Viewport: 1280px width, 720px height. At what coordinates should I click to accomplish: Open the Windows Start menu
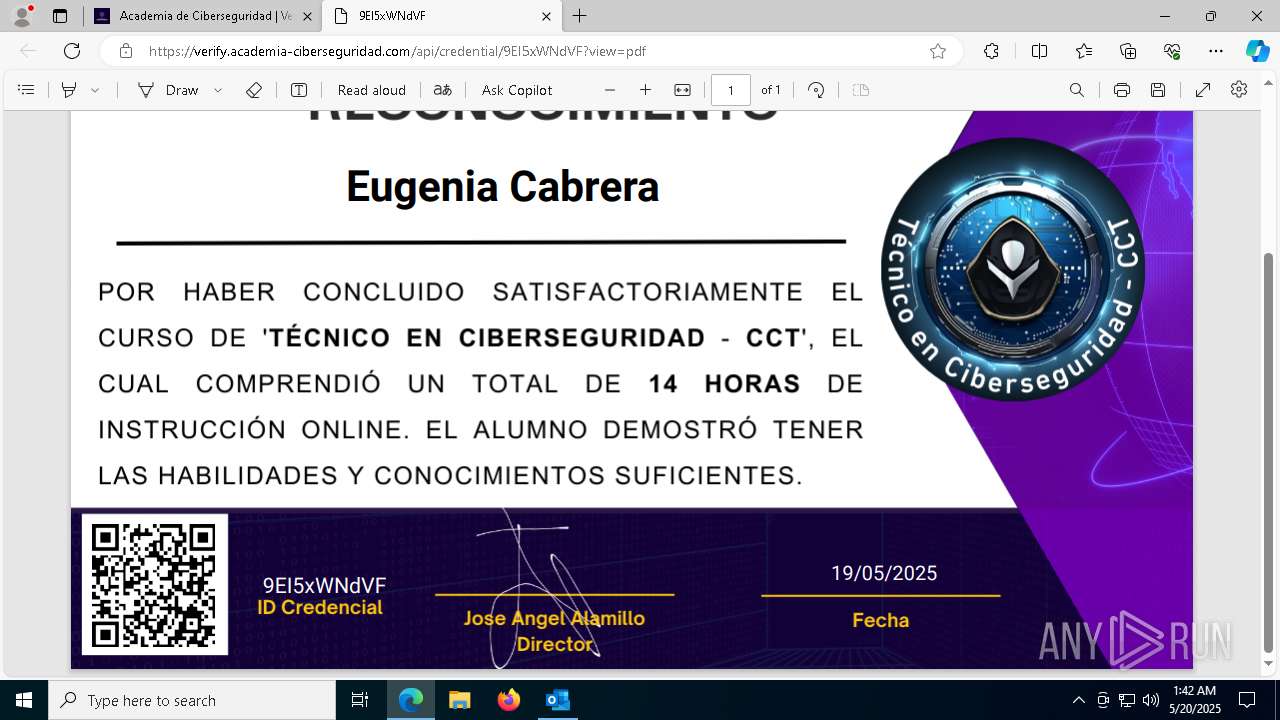24,700
